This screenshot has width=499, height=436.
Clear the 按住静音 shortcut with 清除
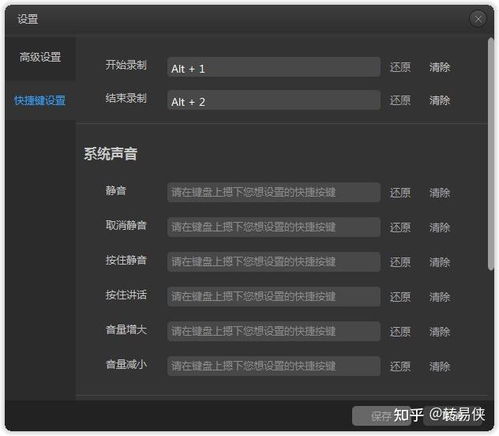tap(439, 262)
